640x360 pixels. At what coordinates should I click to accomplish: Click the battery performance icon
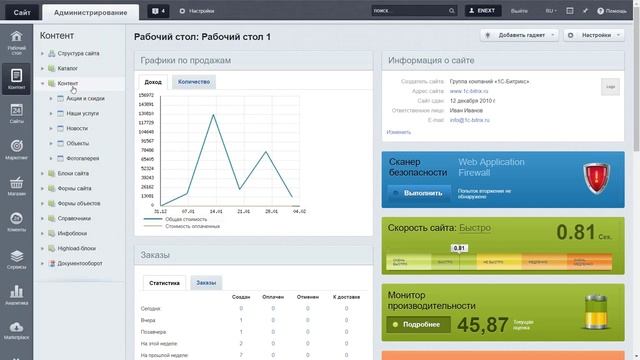[x=596, y=312]
